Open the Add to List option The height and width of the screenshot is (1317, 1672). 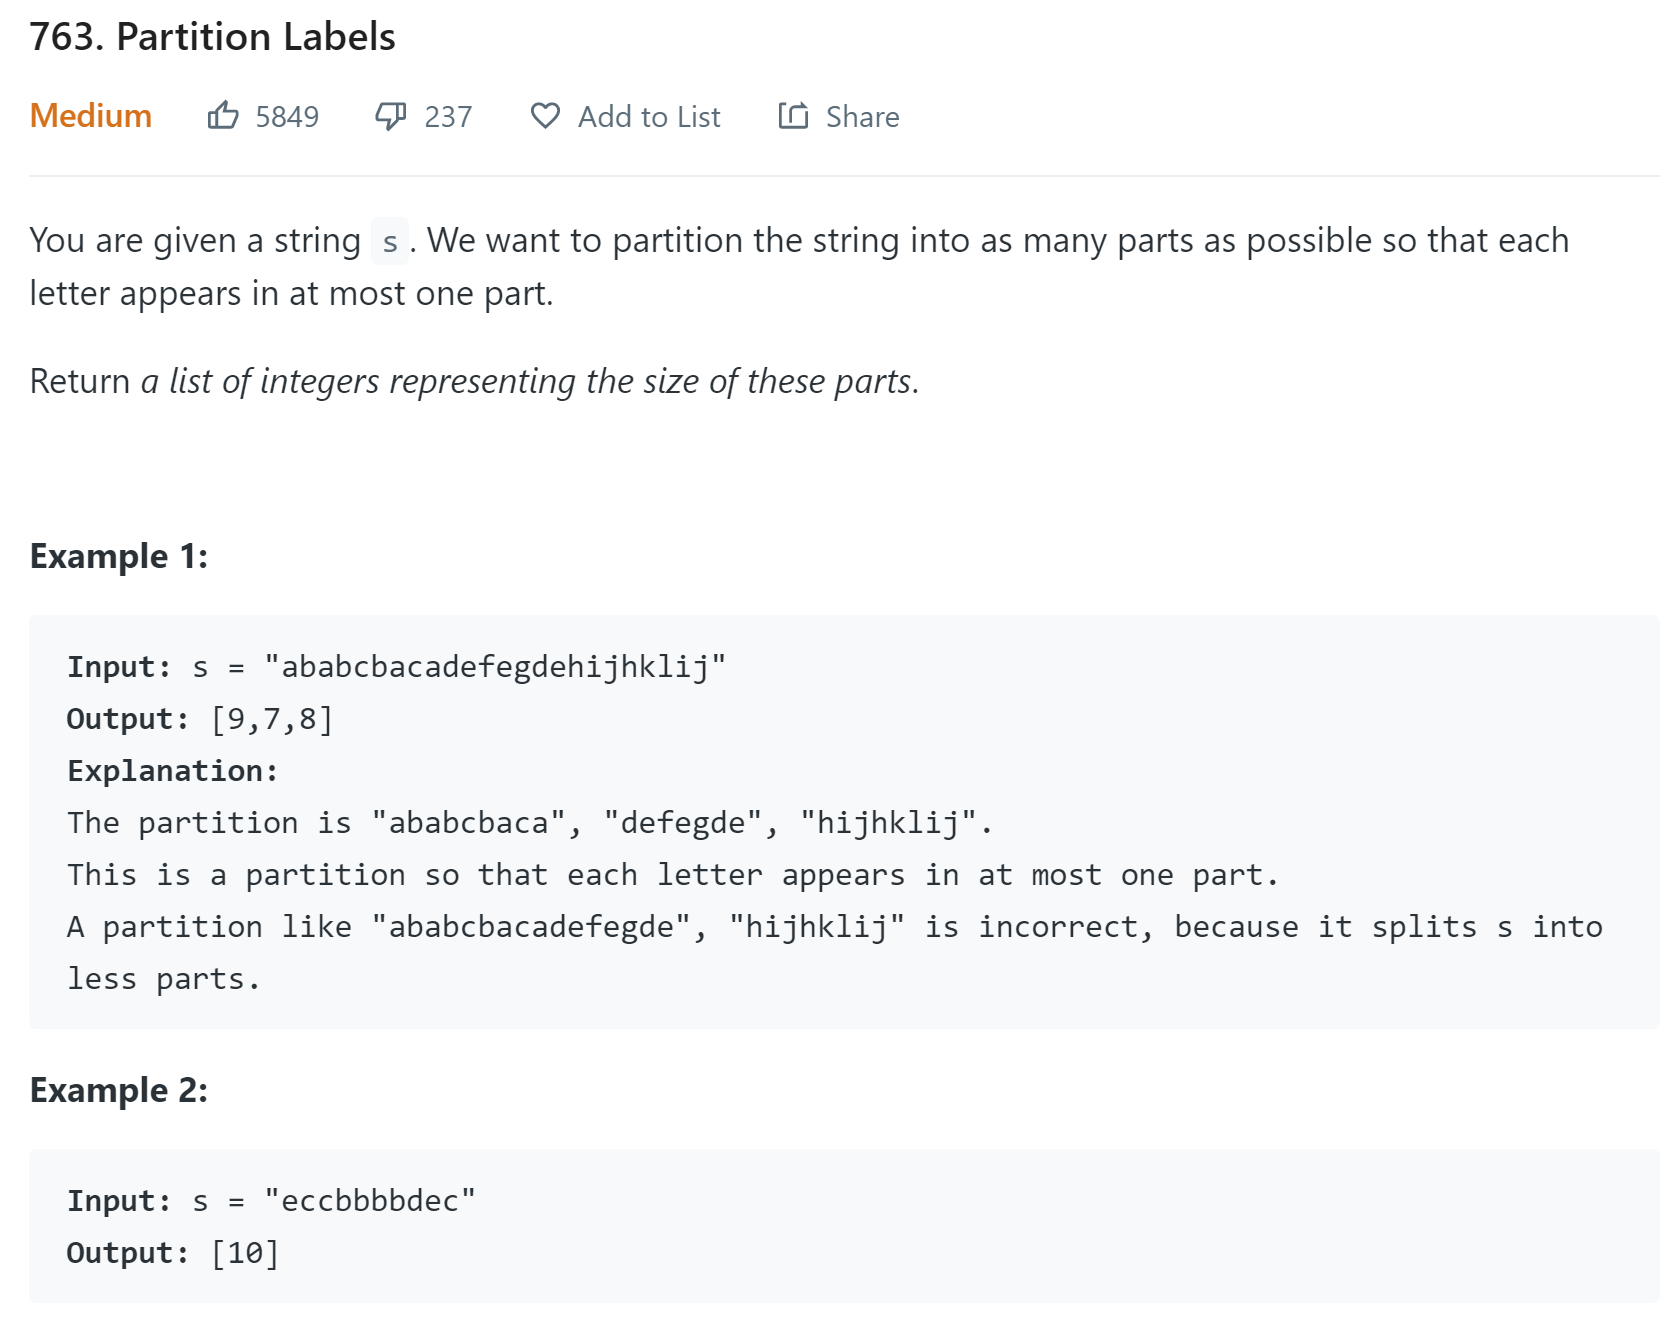pyautogui.click(x=648, y=117)
